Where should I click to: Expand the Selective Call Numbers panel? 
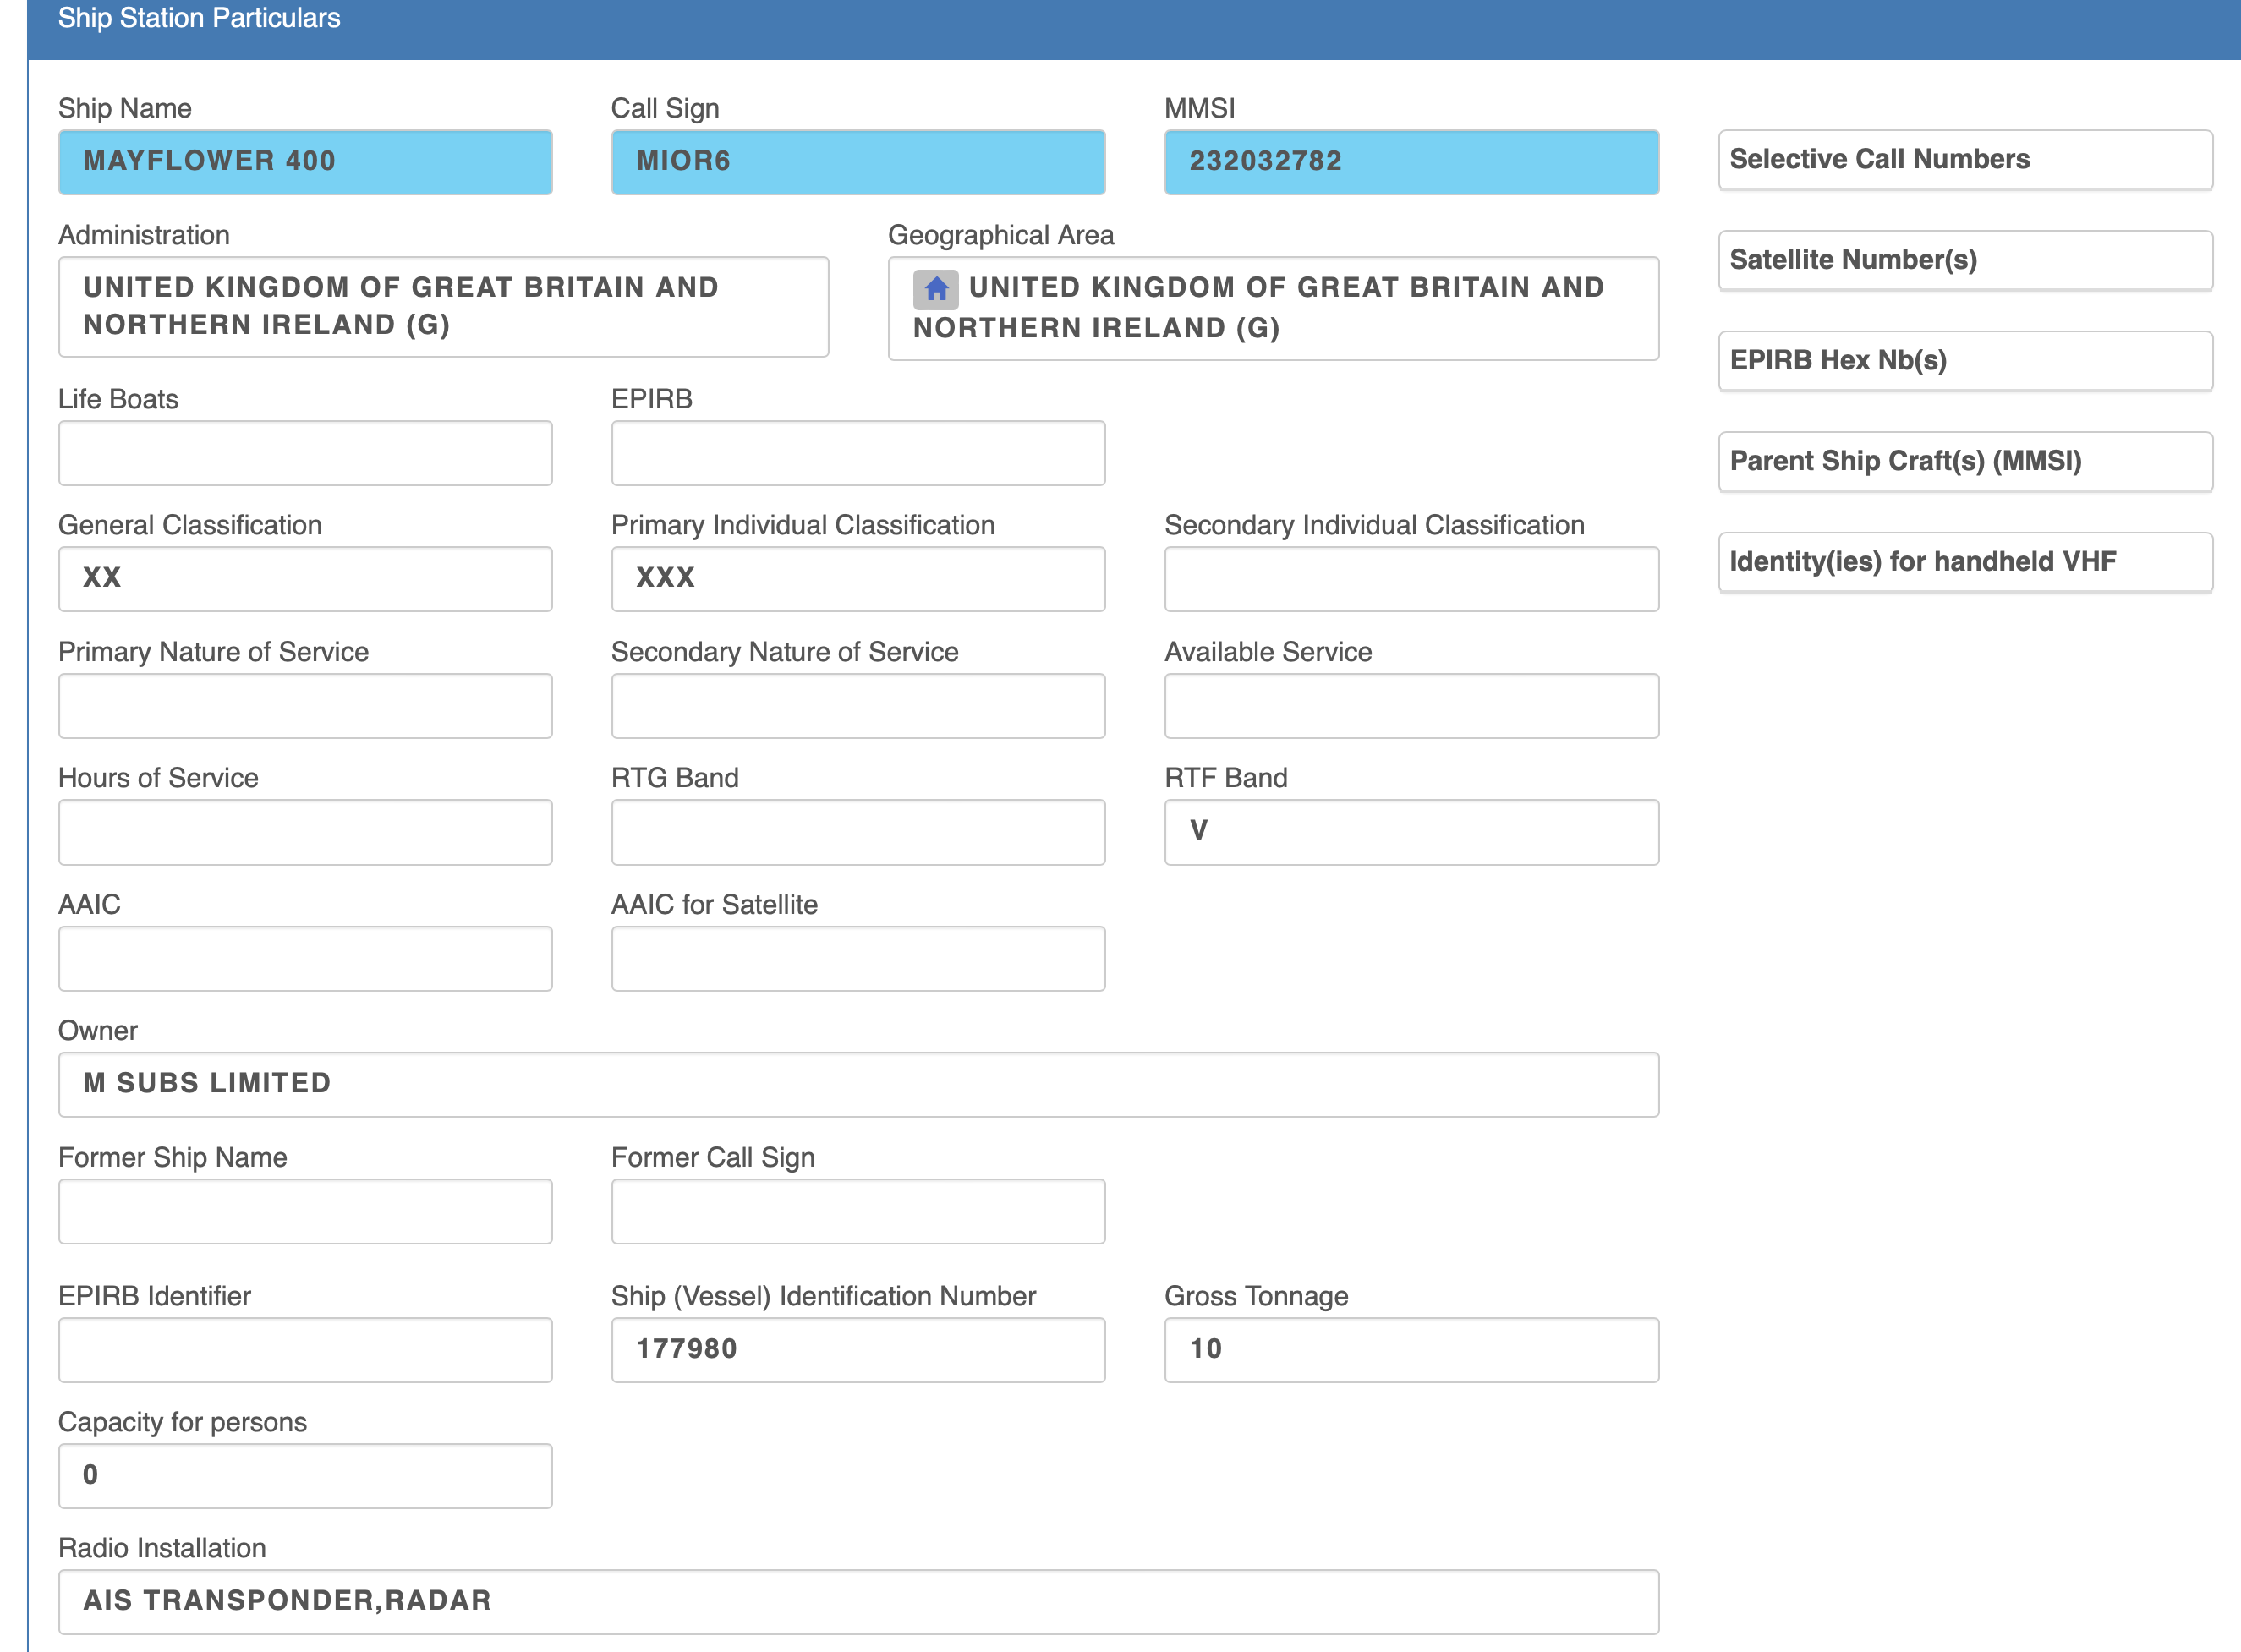point(1965,159)
